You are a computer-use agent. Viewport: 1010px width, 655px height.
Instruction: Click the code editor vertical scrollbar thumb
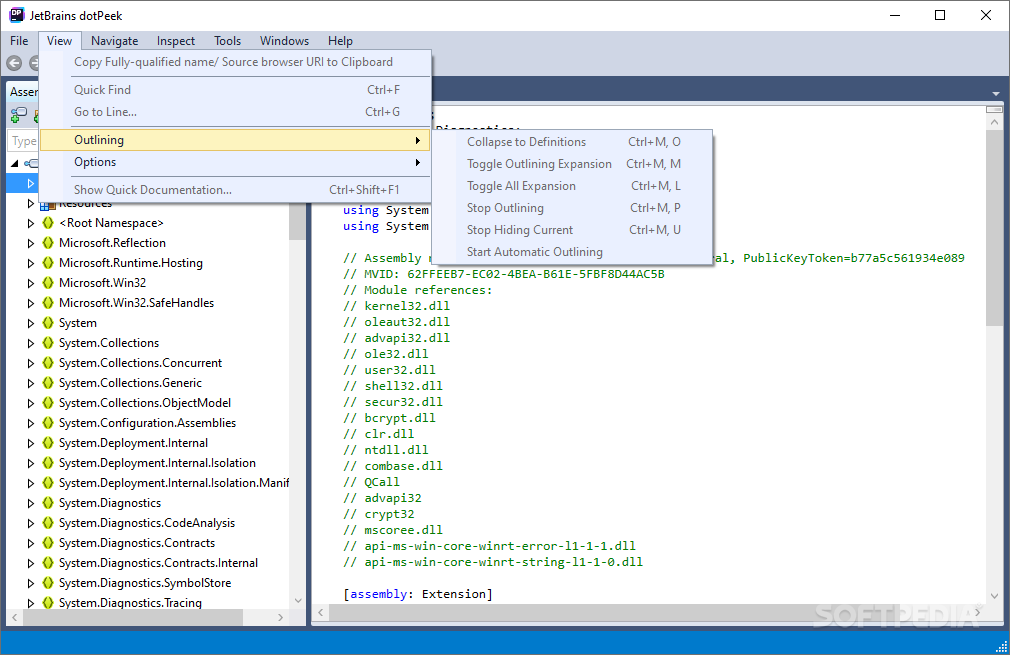point(994,227)
